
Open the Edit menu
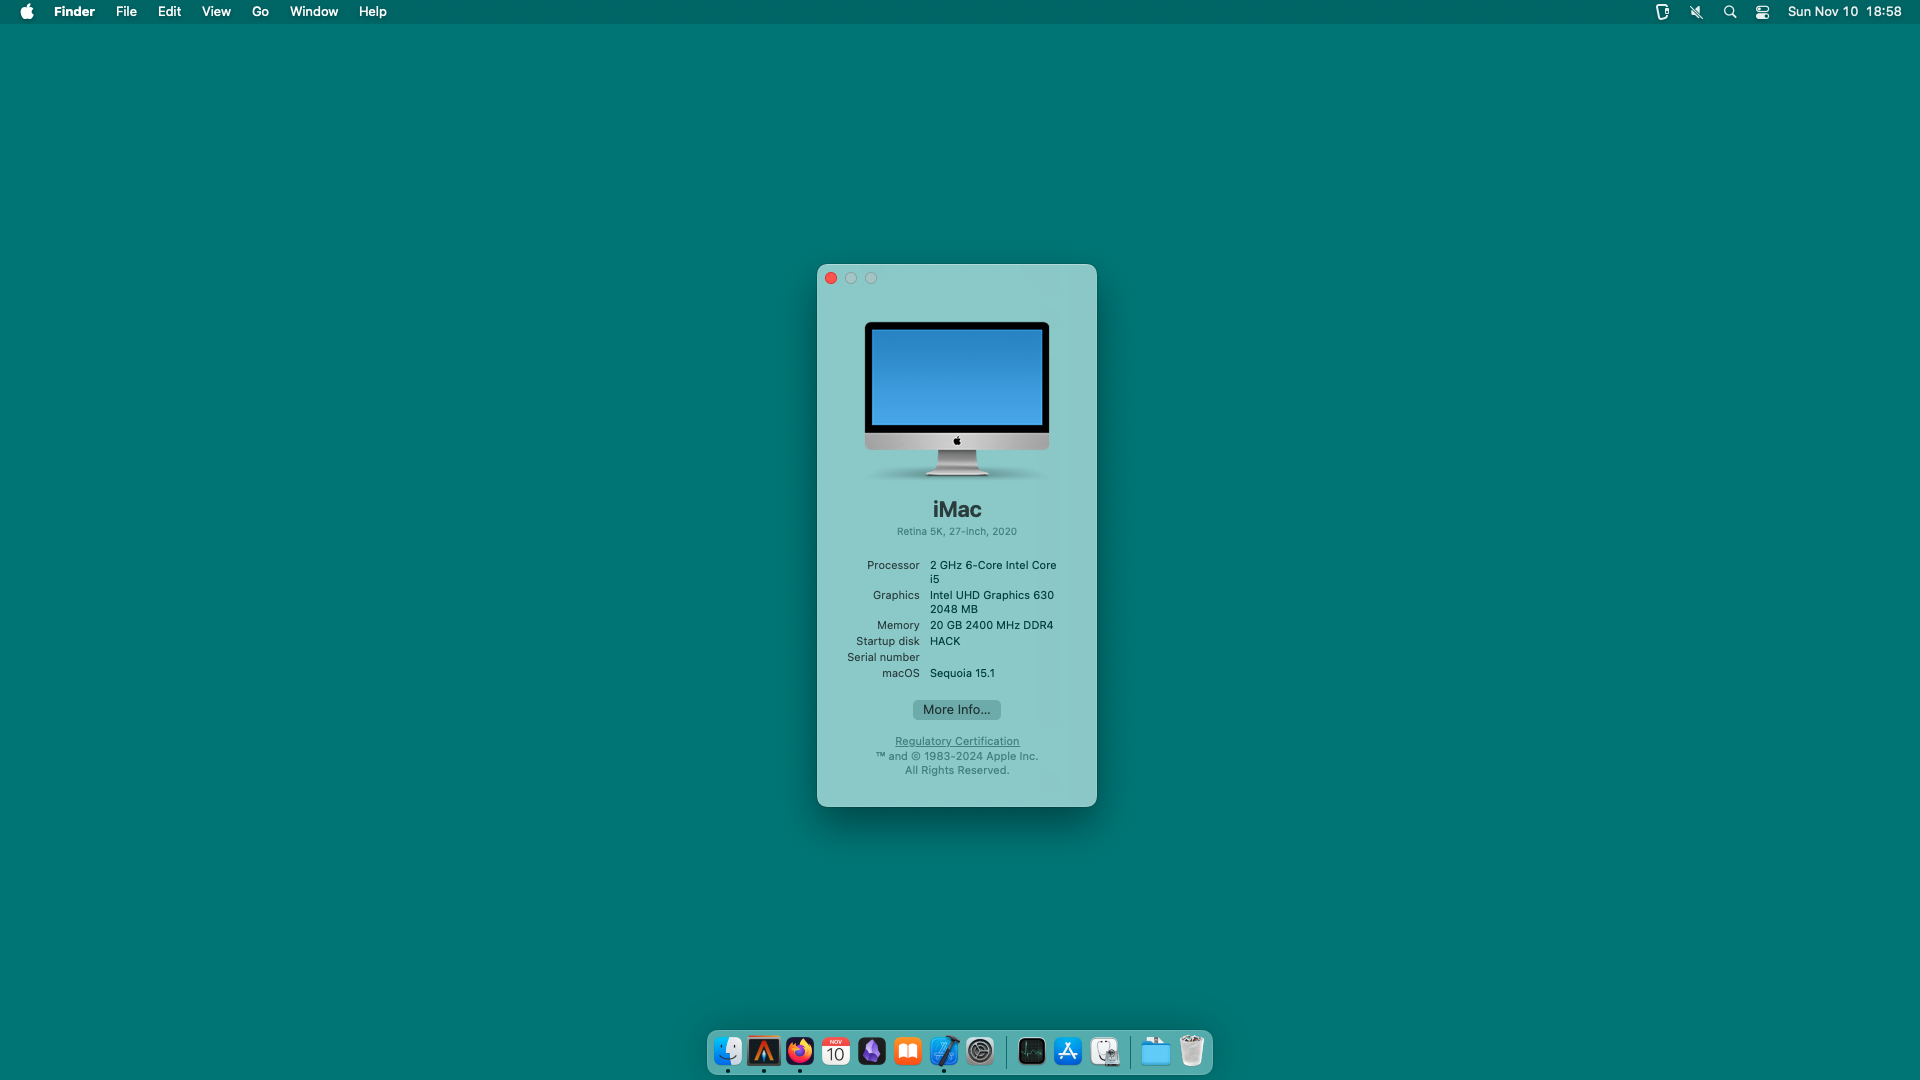pyautogui.click(x=169, y=12)
